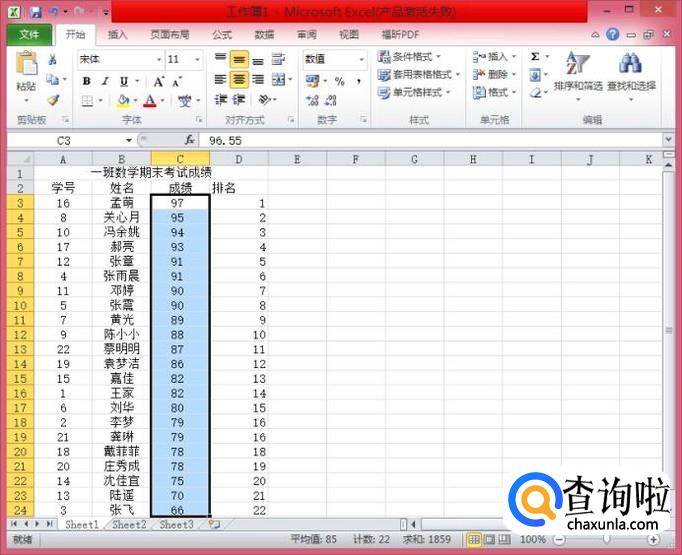Click the Copy icon in clipboard group
Viewport: 682px width, 555px height.
tap(53, 80)
